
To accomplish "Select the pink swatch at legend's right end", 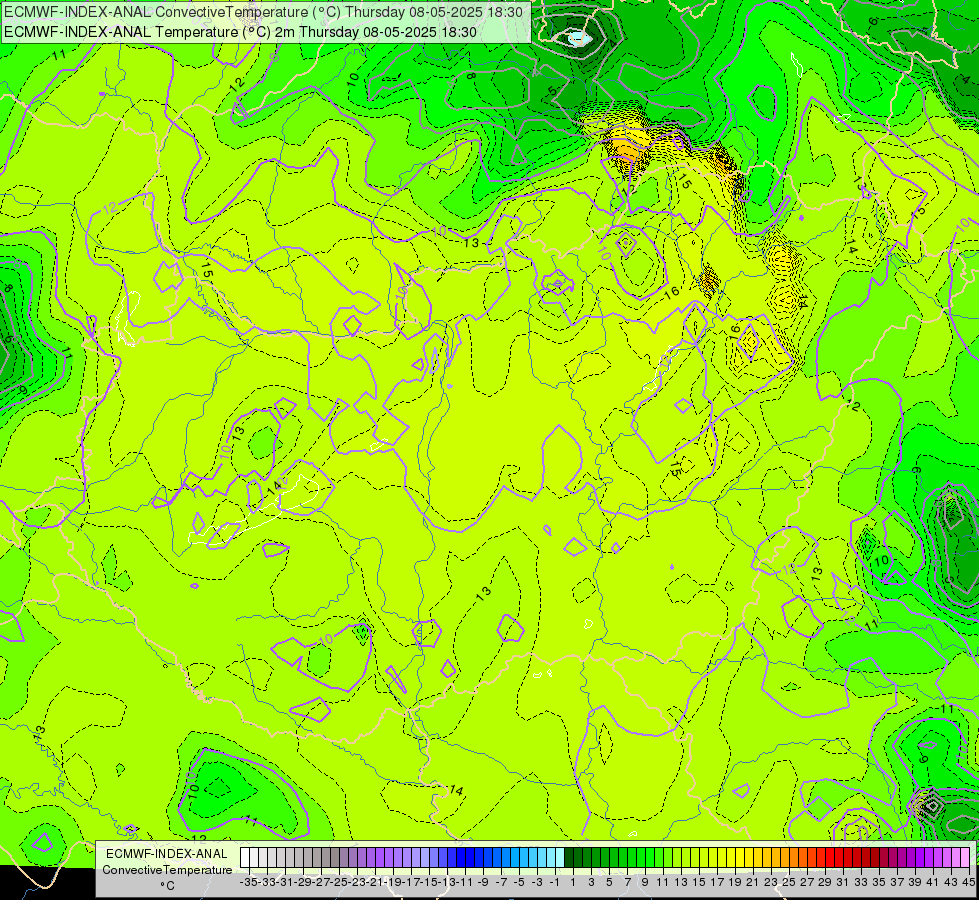I will [x=965, y=858].
